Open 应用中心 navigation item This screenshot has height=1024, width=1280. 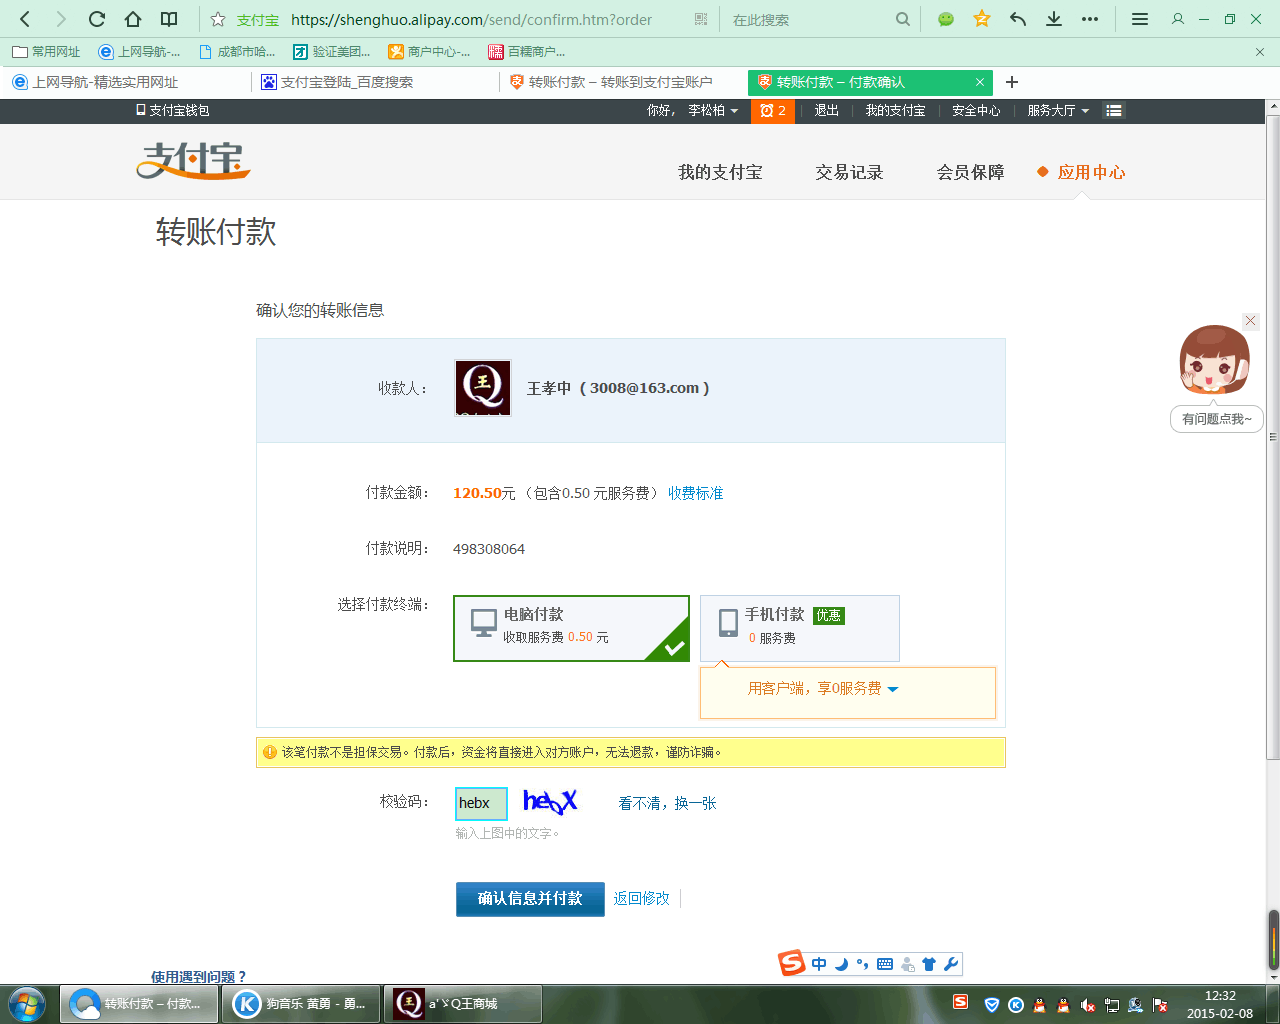point(1091,172)
